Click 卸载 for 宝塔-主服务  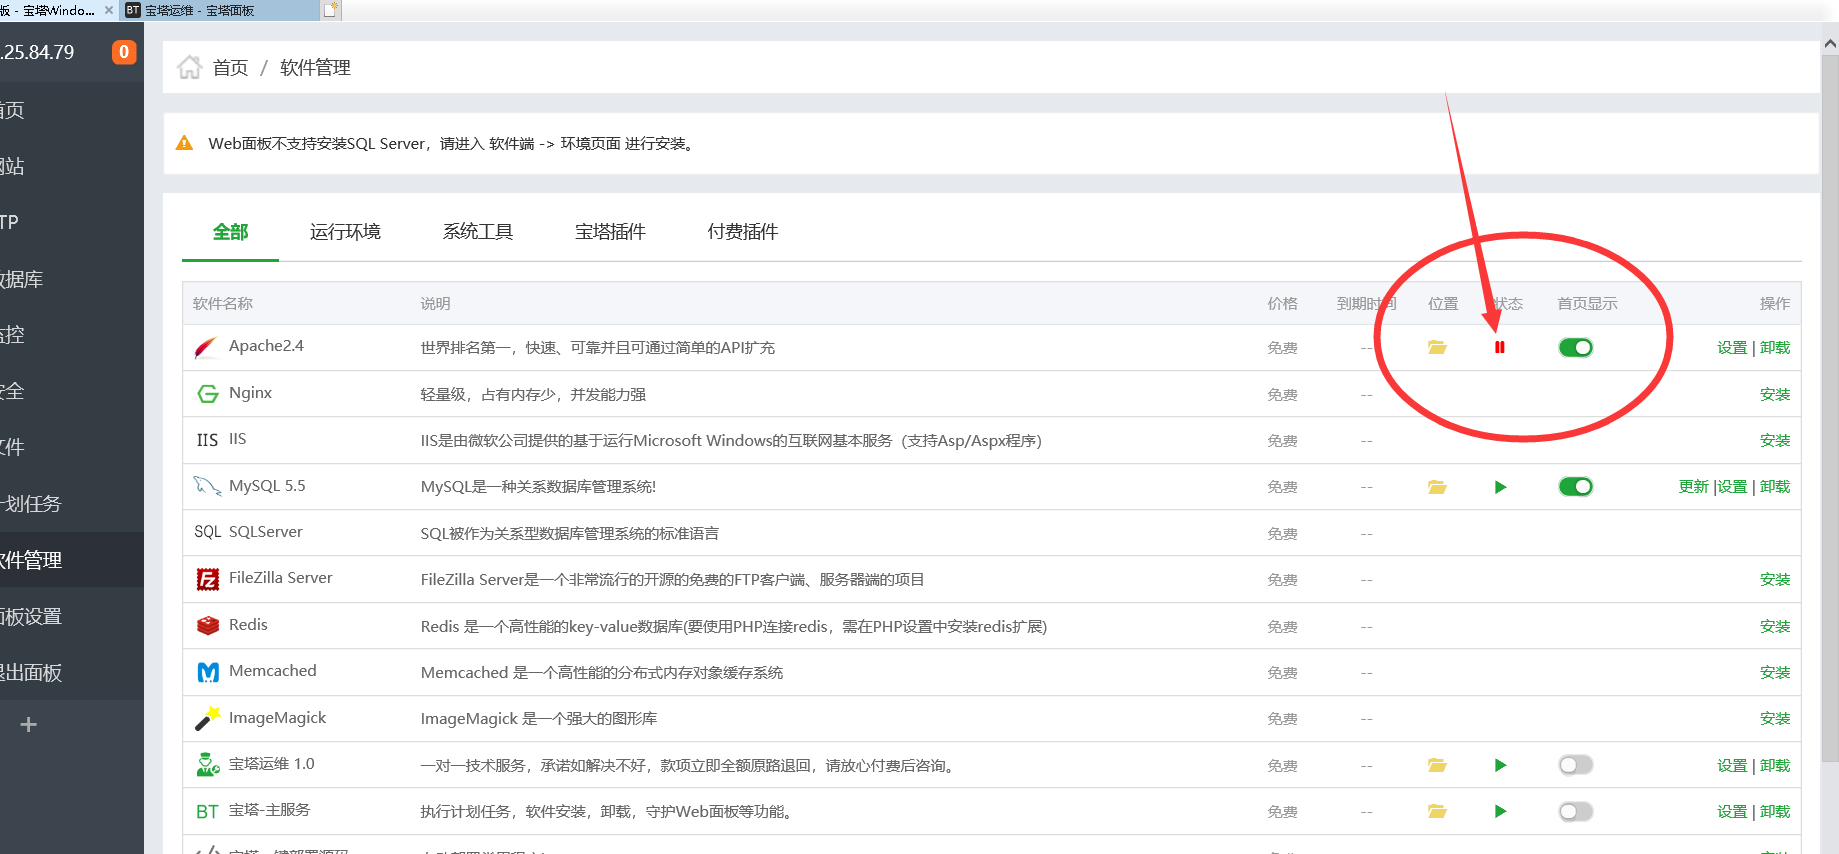coord(1775,811)
